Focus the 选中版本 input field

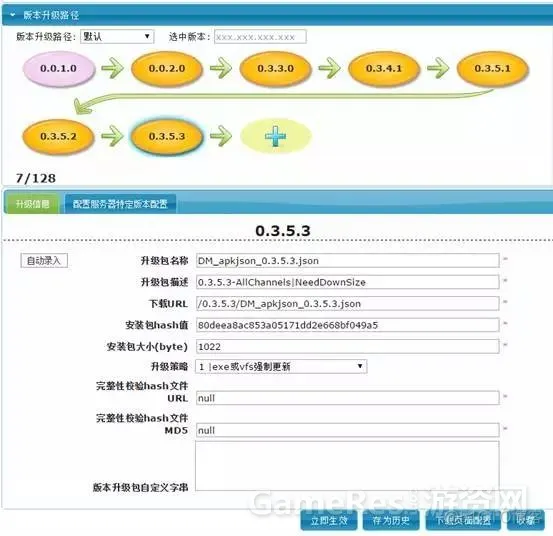click(x=260, y=37)
